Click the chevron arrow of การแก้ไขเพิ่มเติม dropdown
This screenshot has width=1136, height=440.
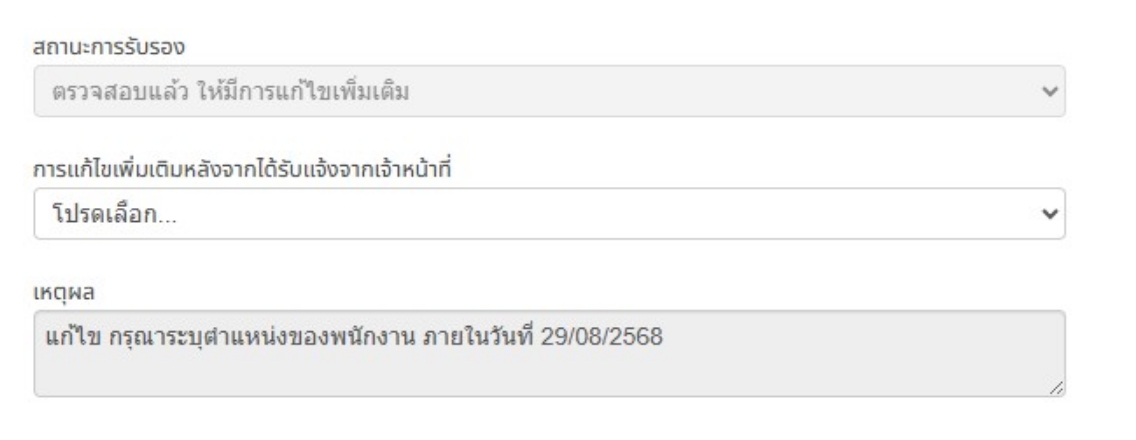click(1048, 215)
